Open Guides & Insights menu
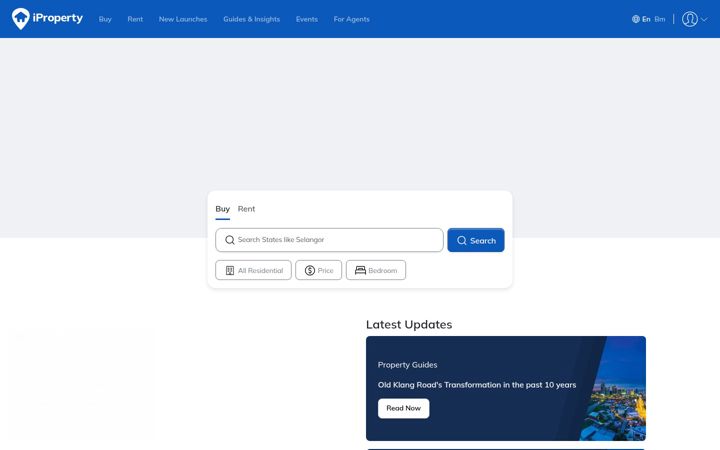Image resolution: width=720 pixels, height=450 pixels. click(x=252, y=19)
